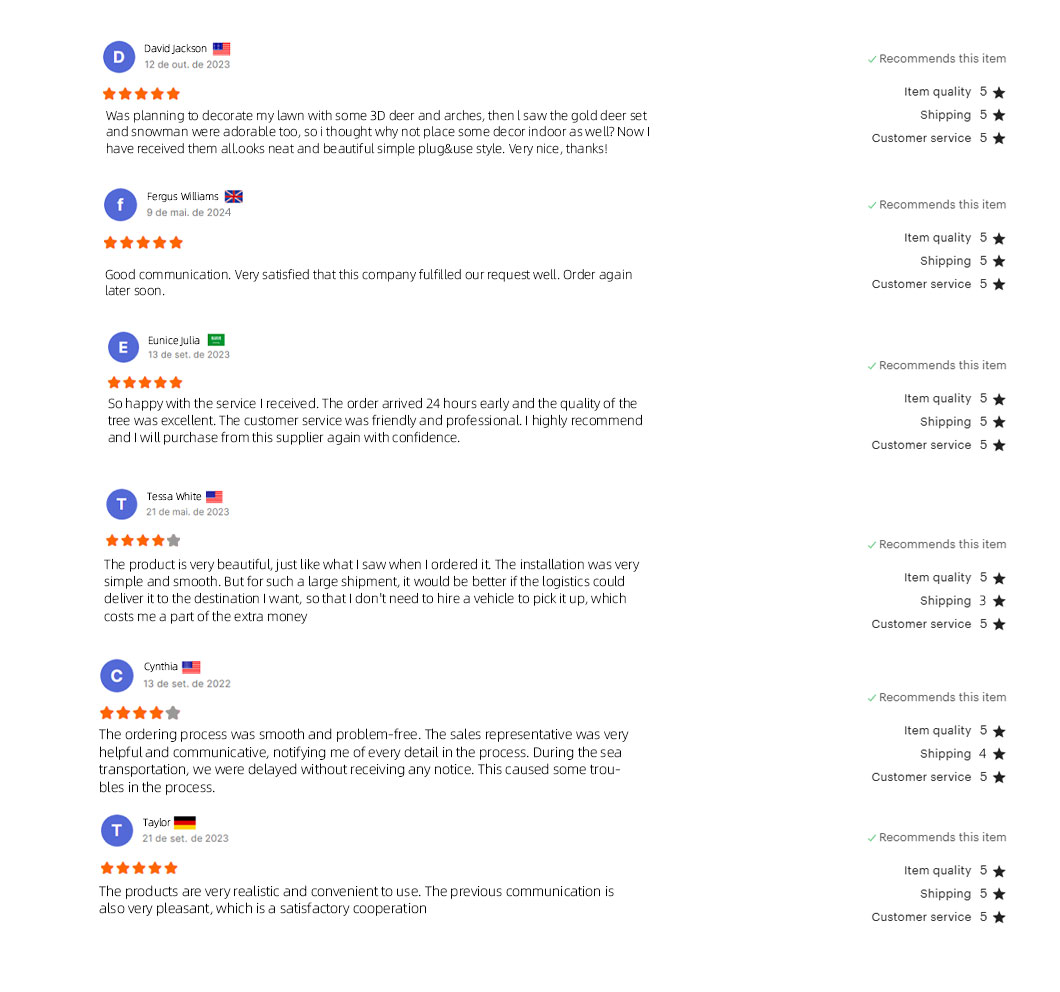Open reviewer name Tessa White

[174, 496]
